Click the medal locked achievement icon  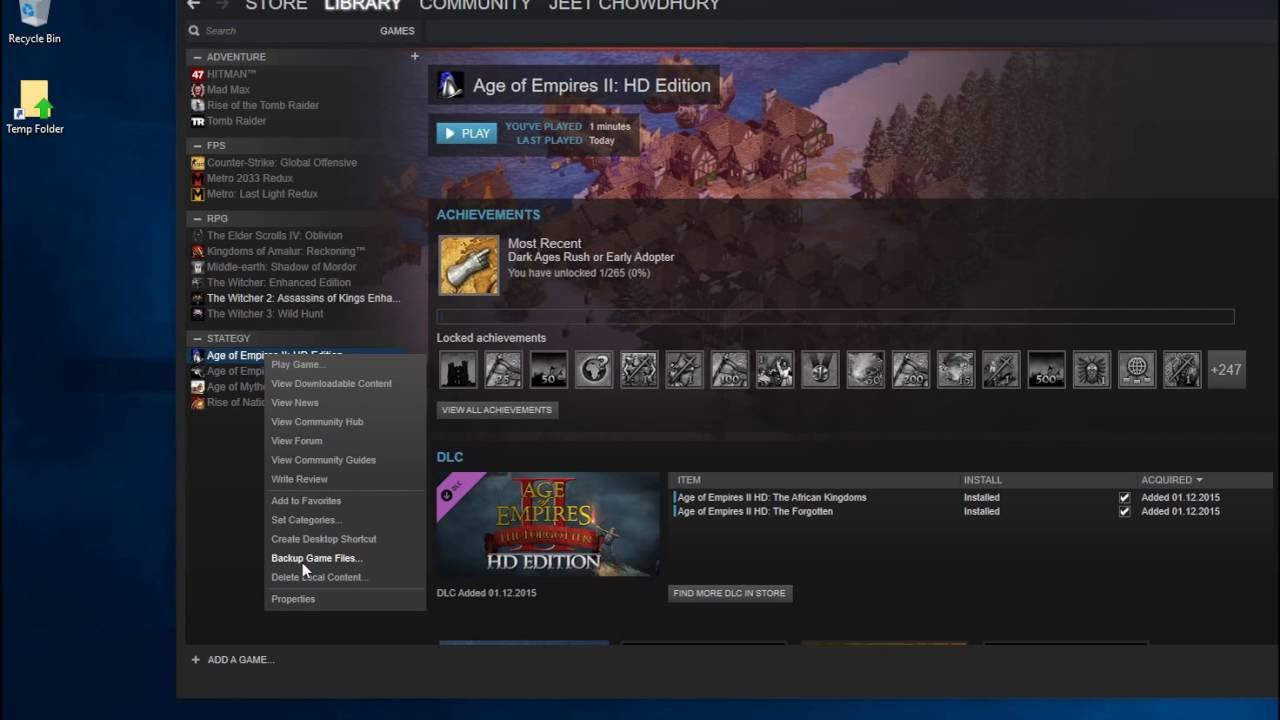(820, 370)
